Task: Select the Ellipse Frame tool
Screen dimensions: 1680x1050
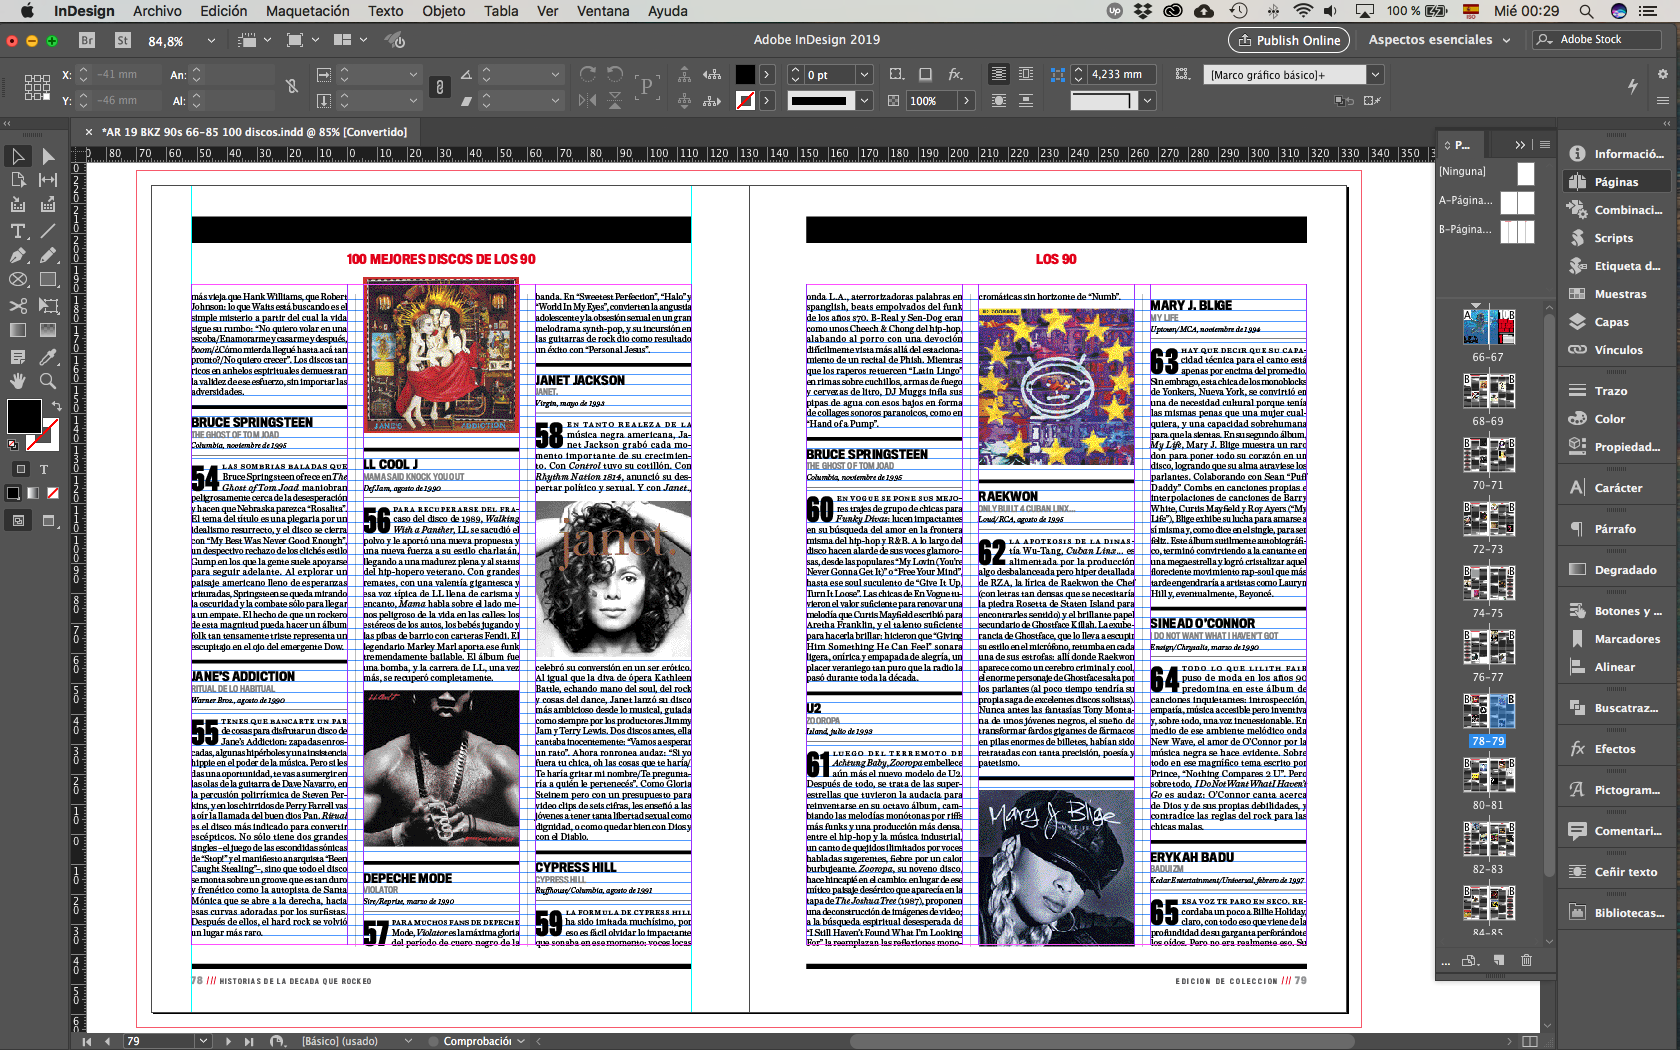Action: click(x=18, y=280)
